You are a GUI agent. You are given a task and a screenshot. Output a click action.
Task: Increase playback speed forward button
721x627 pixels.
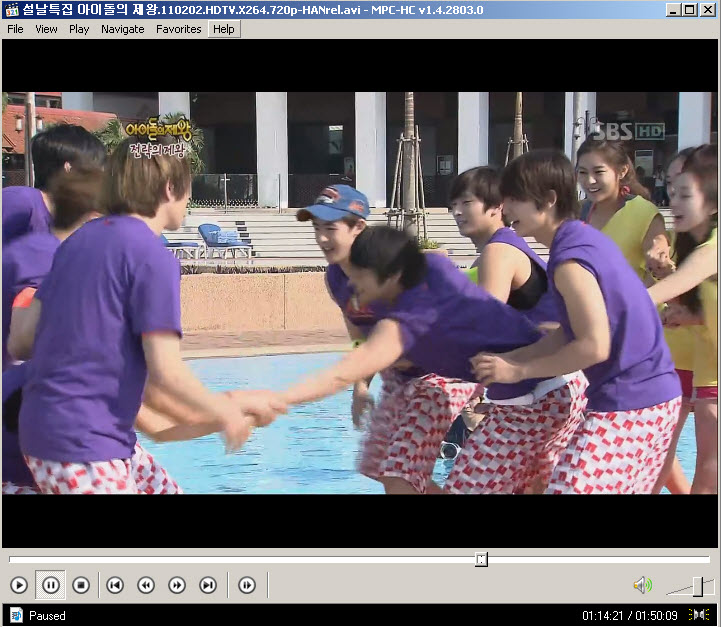[x=177, y=585]
